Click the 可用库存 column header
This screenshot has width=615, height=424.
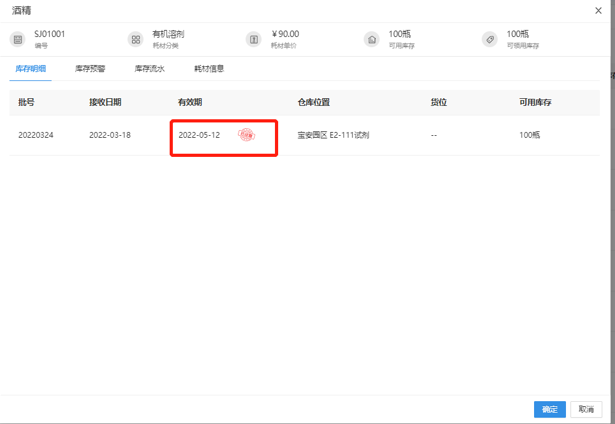point(535,102)
